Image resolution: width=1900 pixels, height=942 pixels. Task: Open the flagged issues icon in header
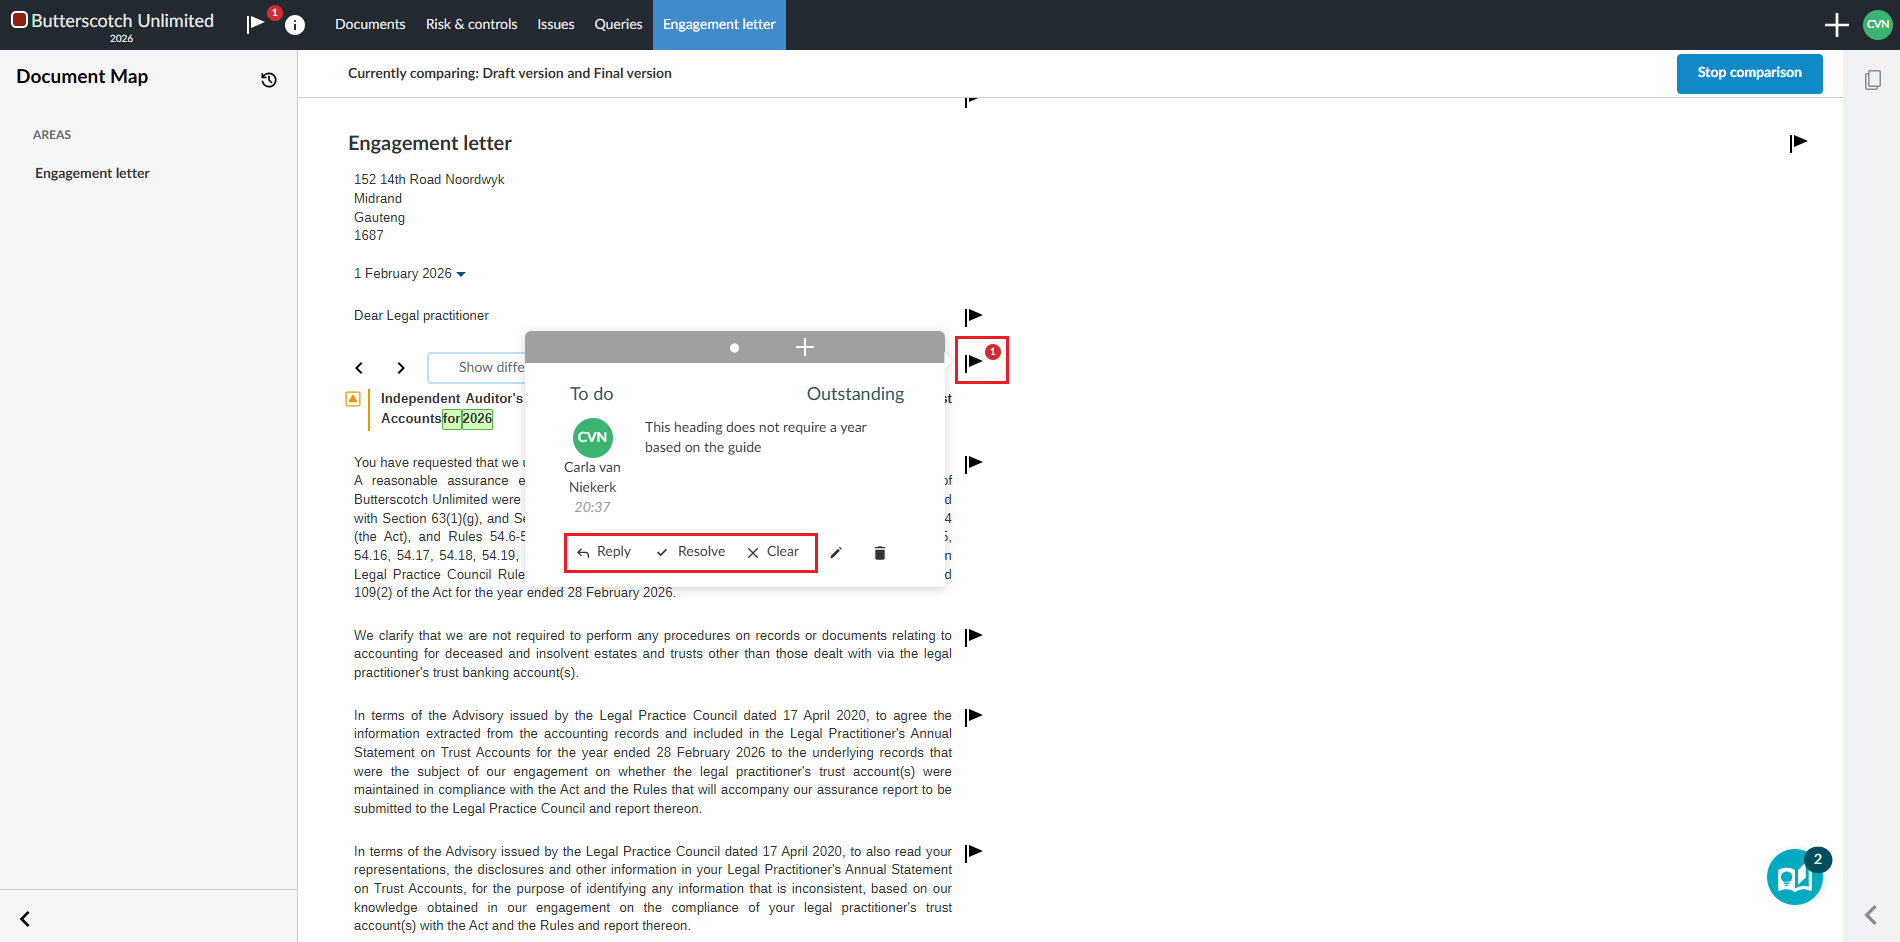click(x=257, y=23)
